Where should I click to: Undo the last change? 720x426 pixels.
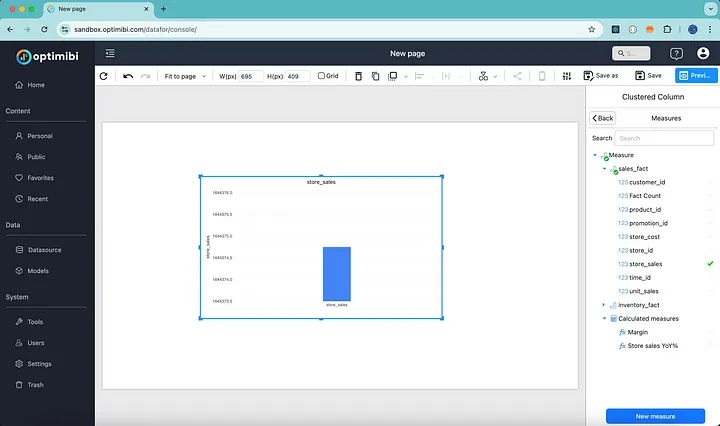click(x=128, y=76)
